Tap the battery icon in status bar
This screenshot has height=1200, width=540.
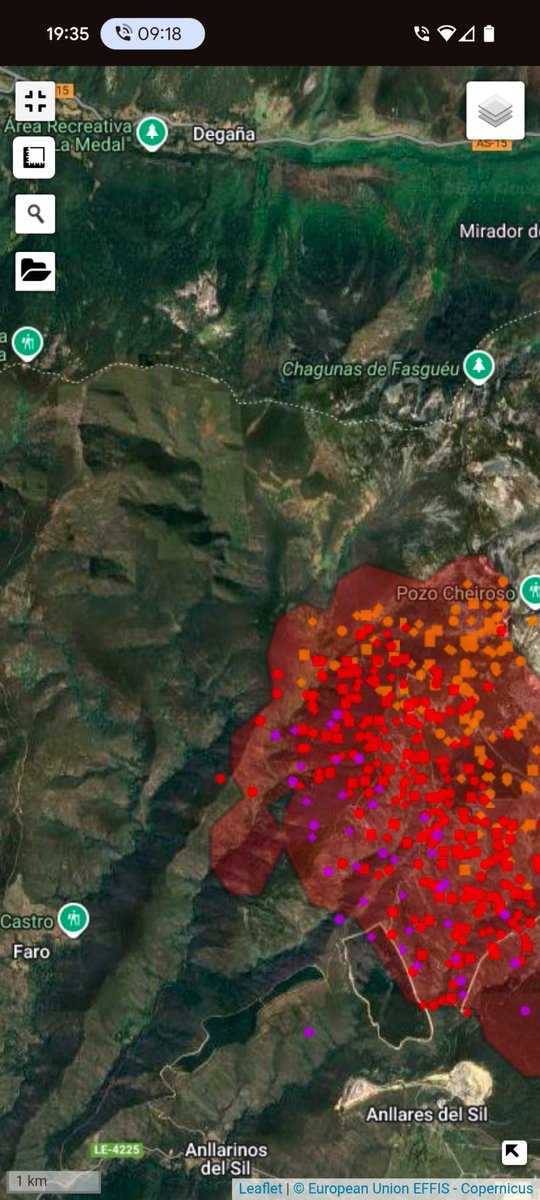tap(489, 34)
